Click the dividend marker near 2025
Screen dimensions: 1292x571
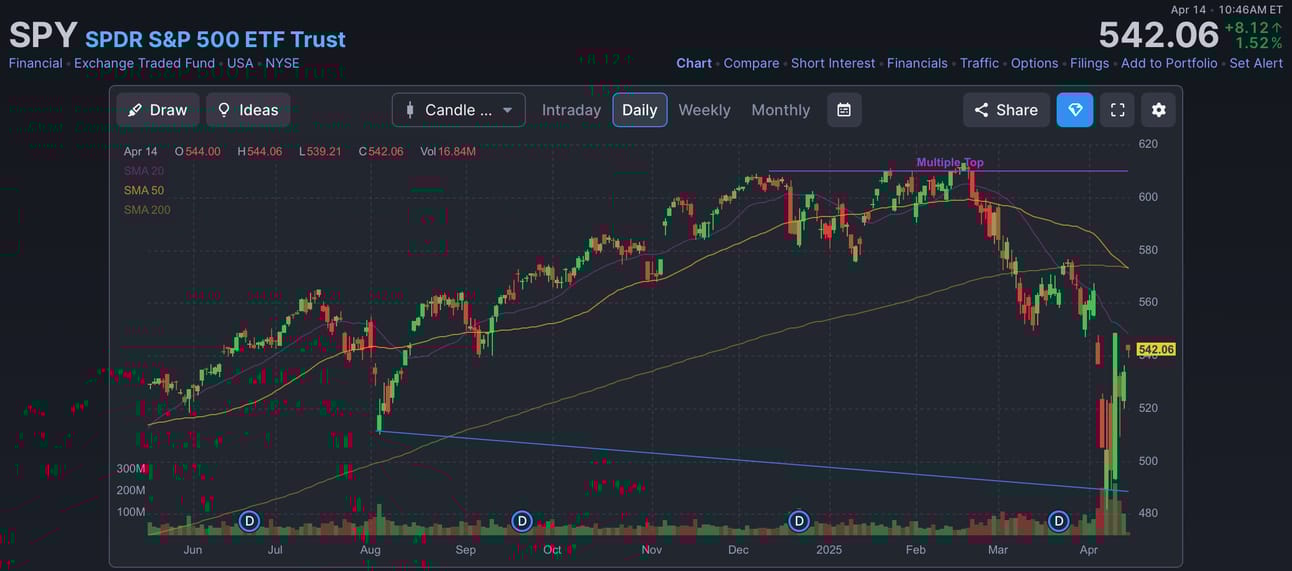[798, 521]
